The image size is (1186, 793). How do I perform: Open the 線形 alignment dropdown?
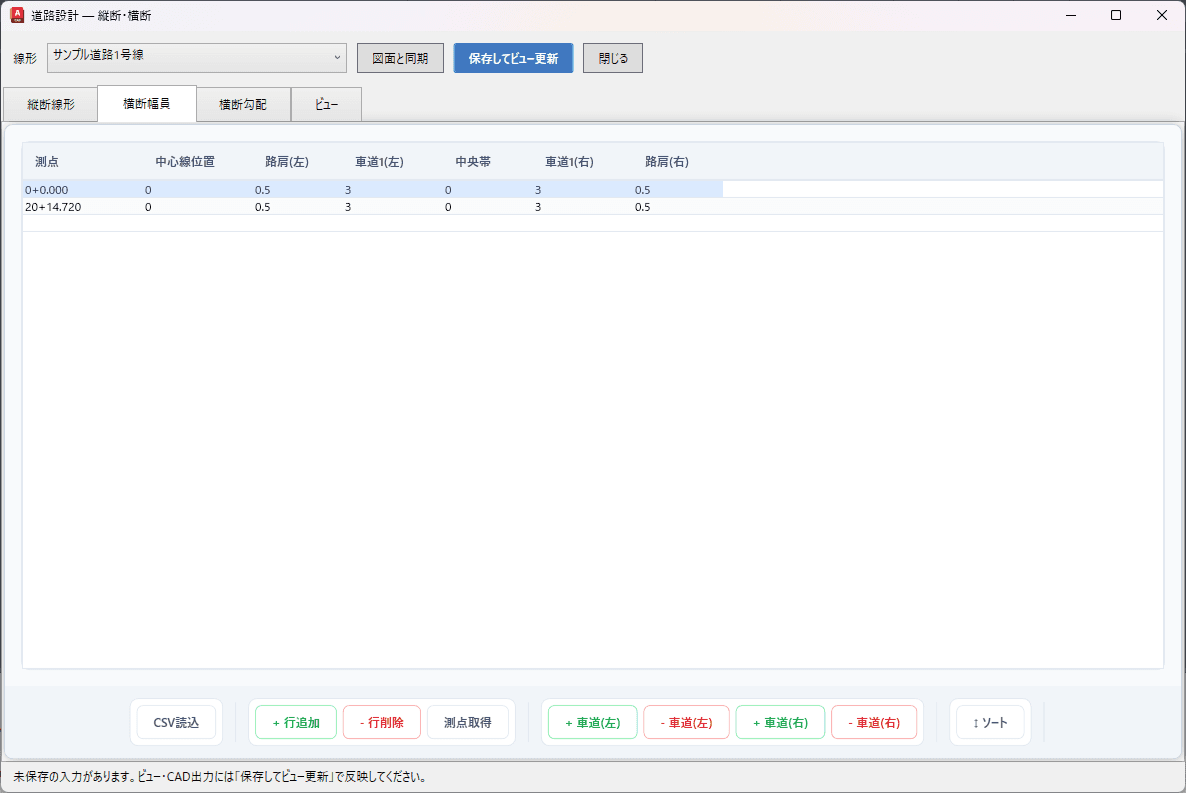coord(197,58)
